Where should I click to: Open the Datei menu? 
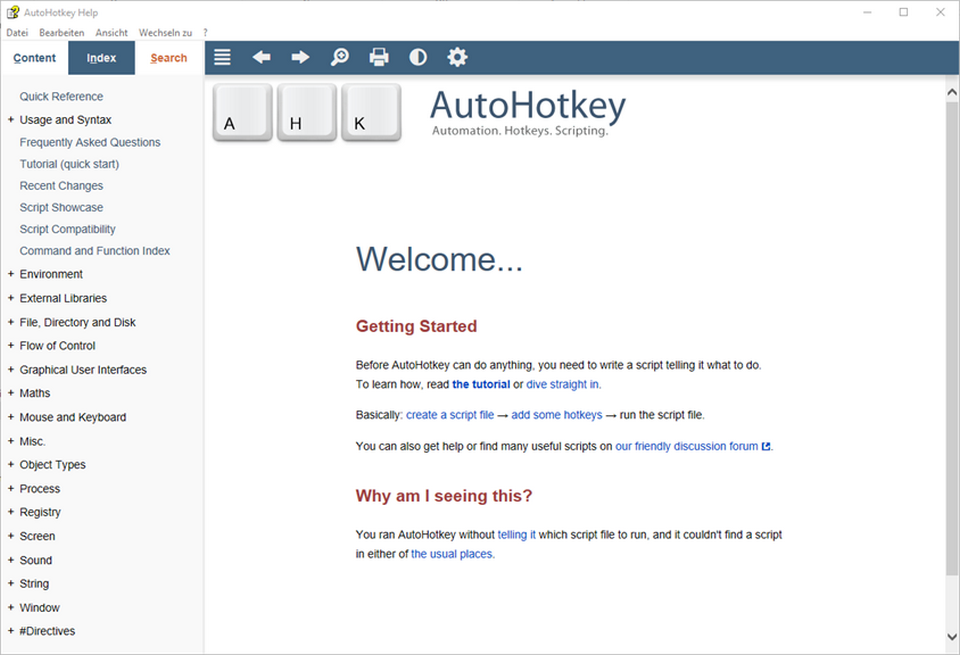coord(16,32)
